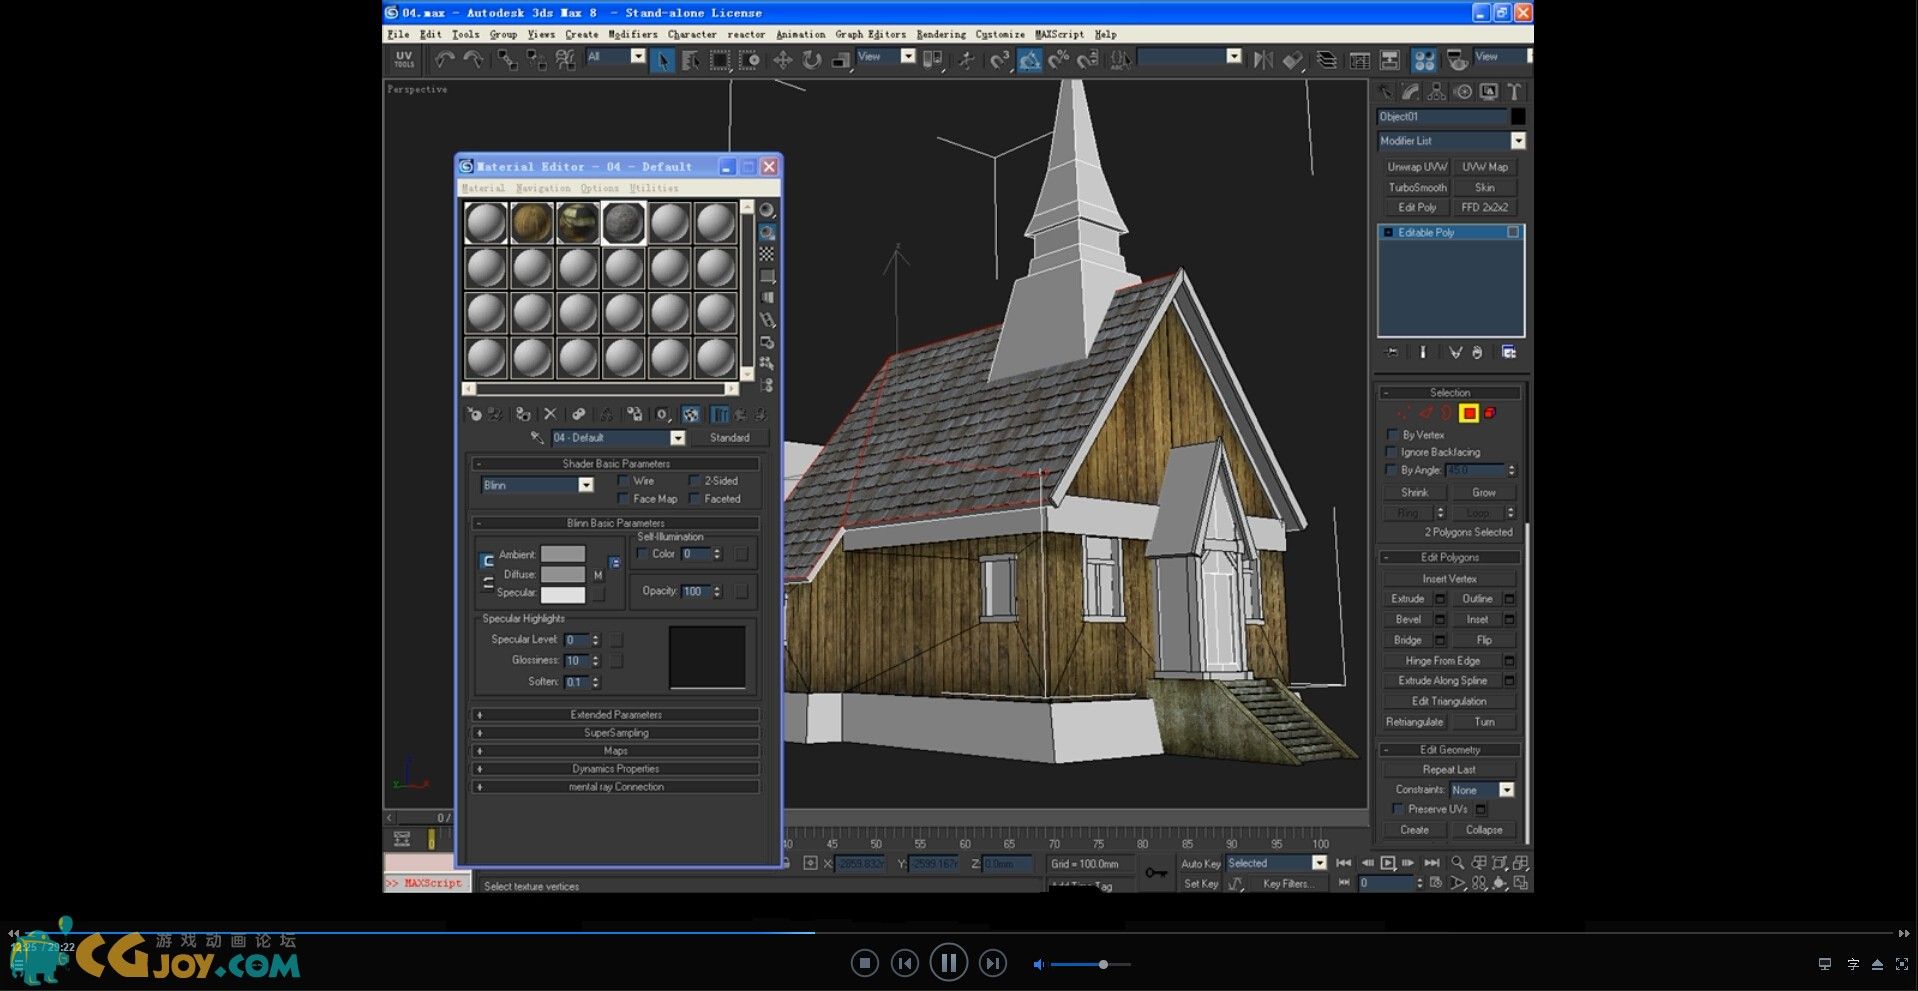Open Material Editor Navigation menu
1918x991 pixels.
point(543,188)
